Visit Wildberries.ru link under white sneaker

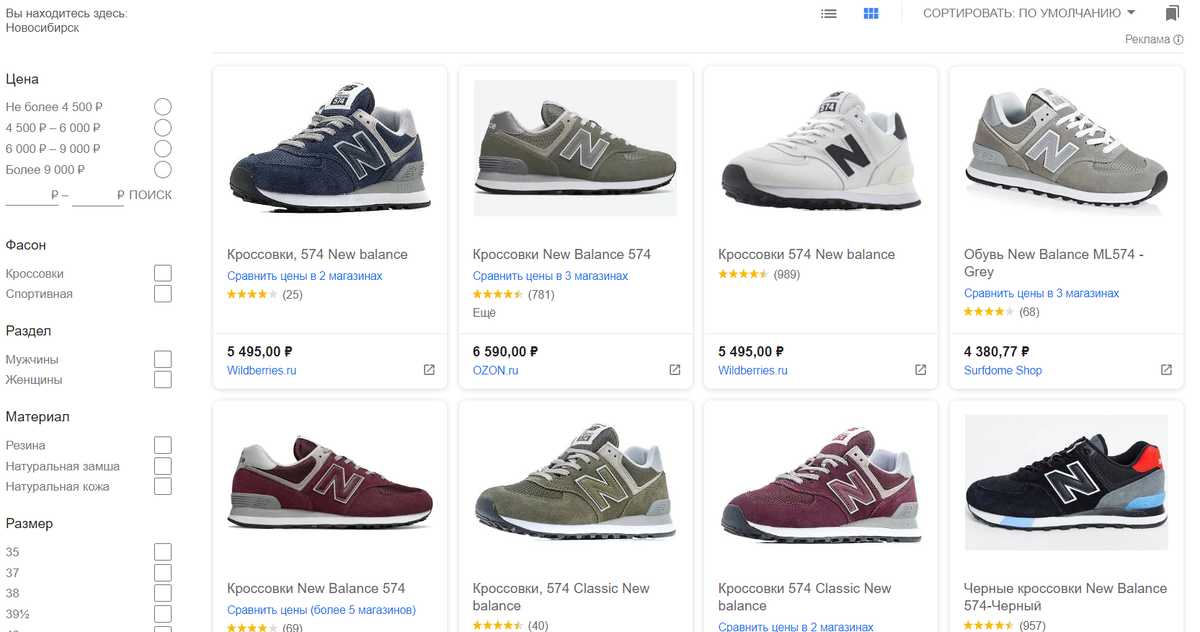tap(753, 370)
